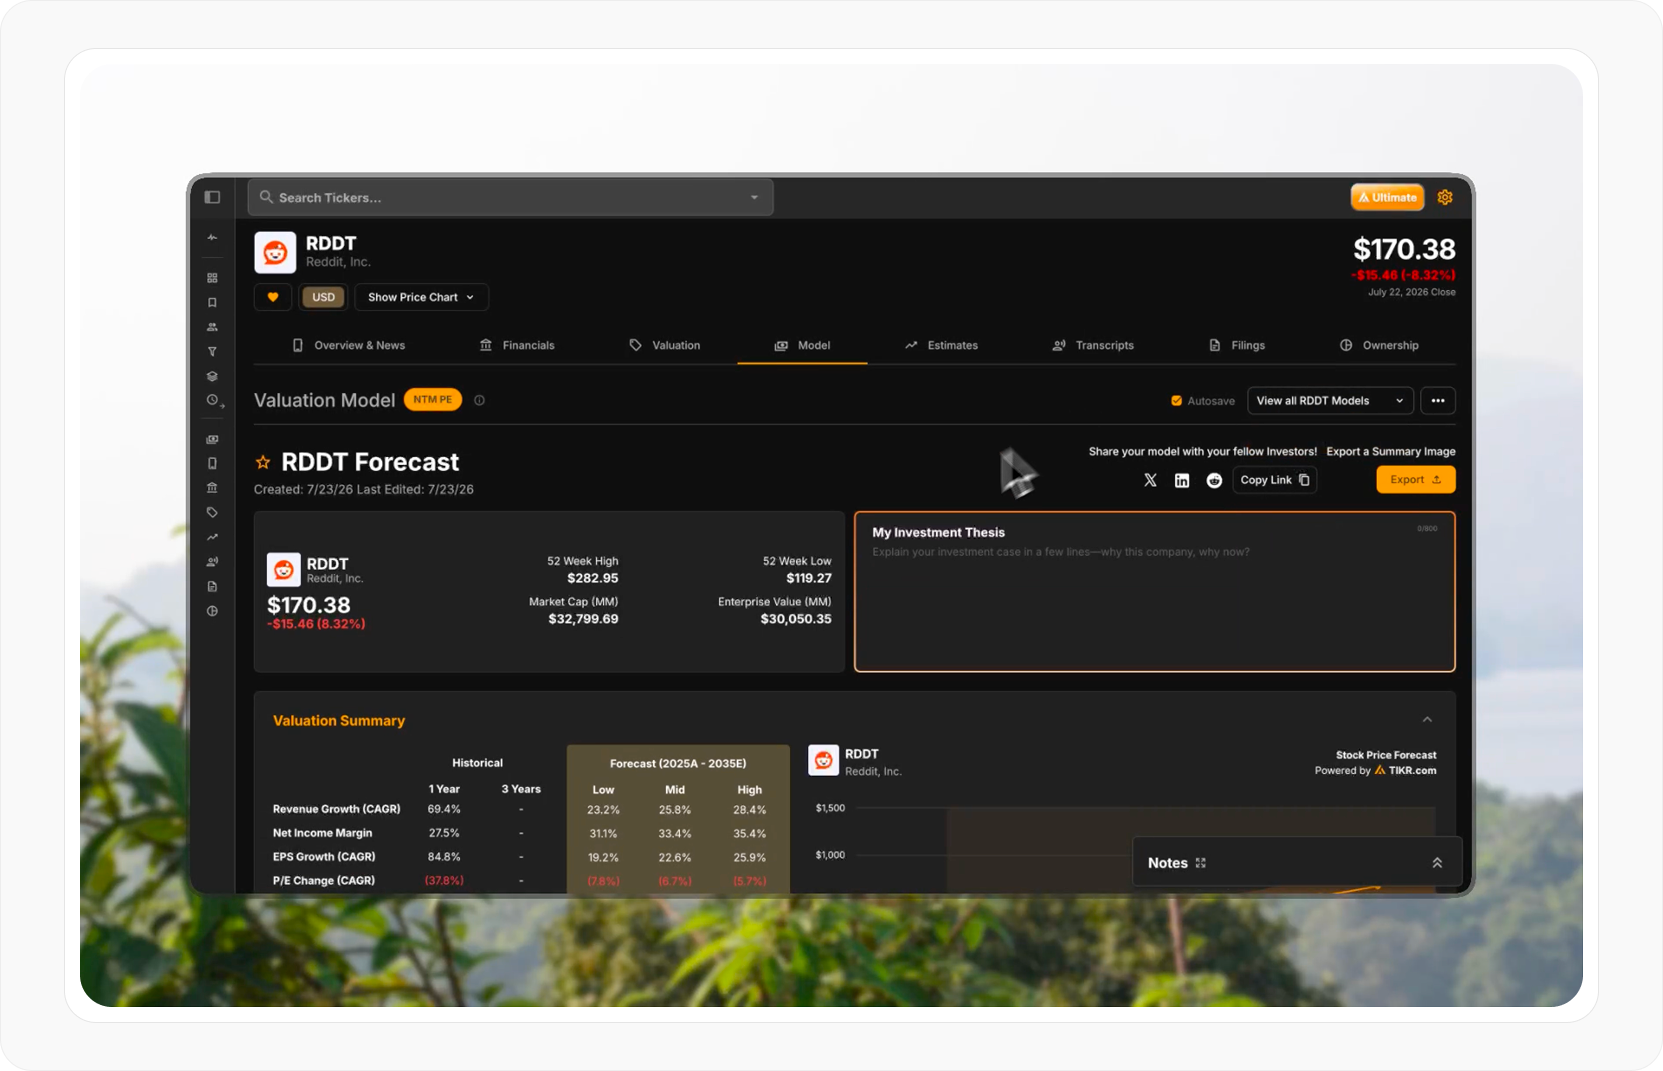Open the dashboard grid icon in sidebar
1663x1071 pixels.
point(212,278)
